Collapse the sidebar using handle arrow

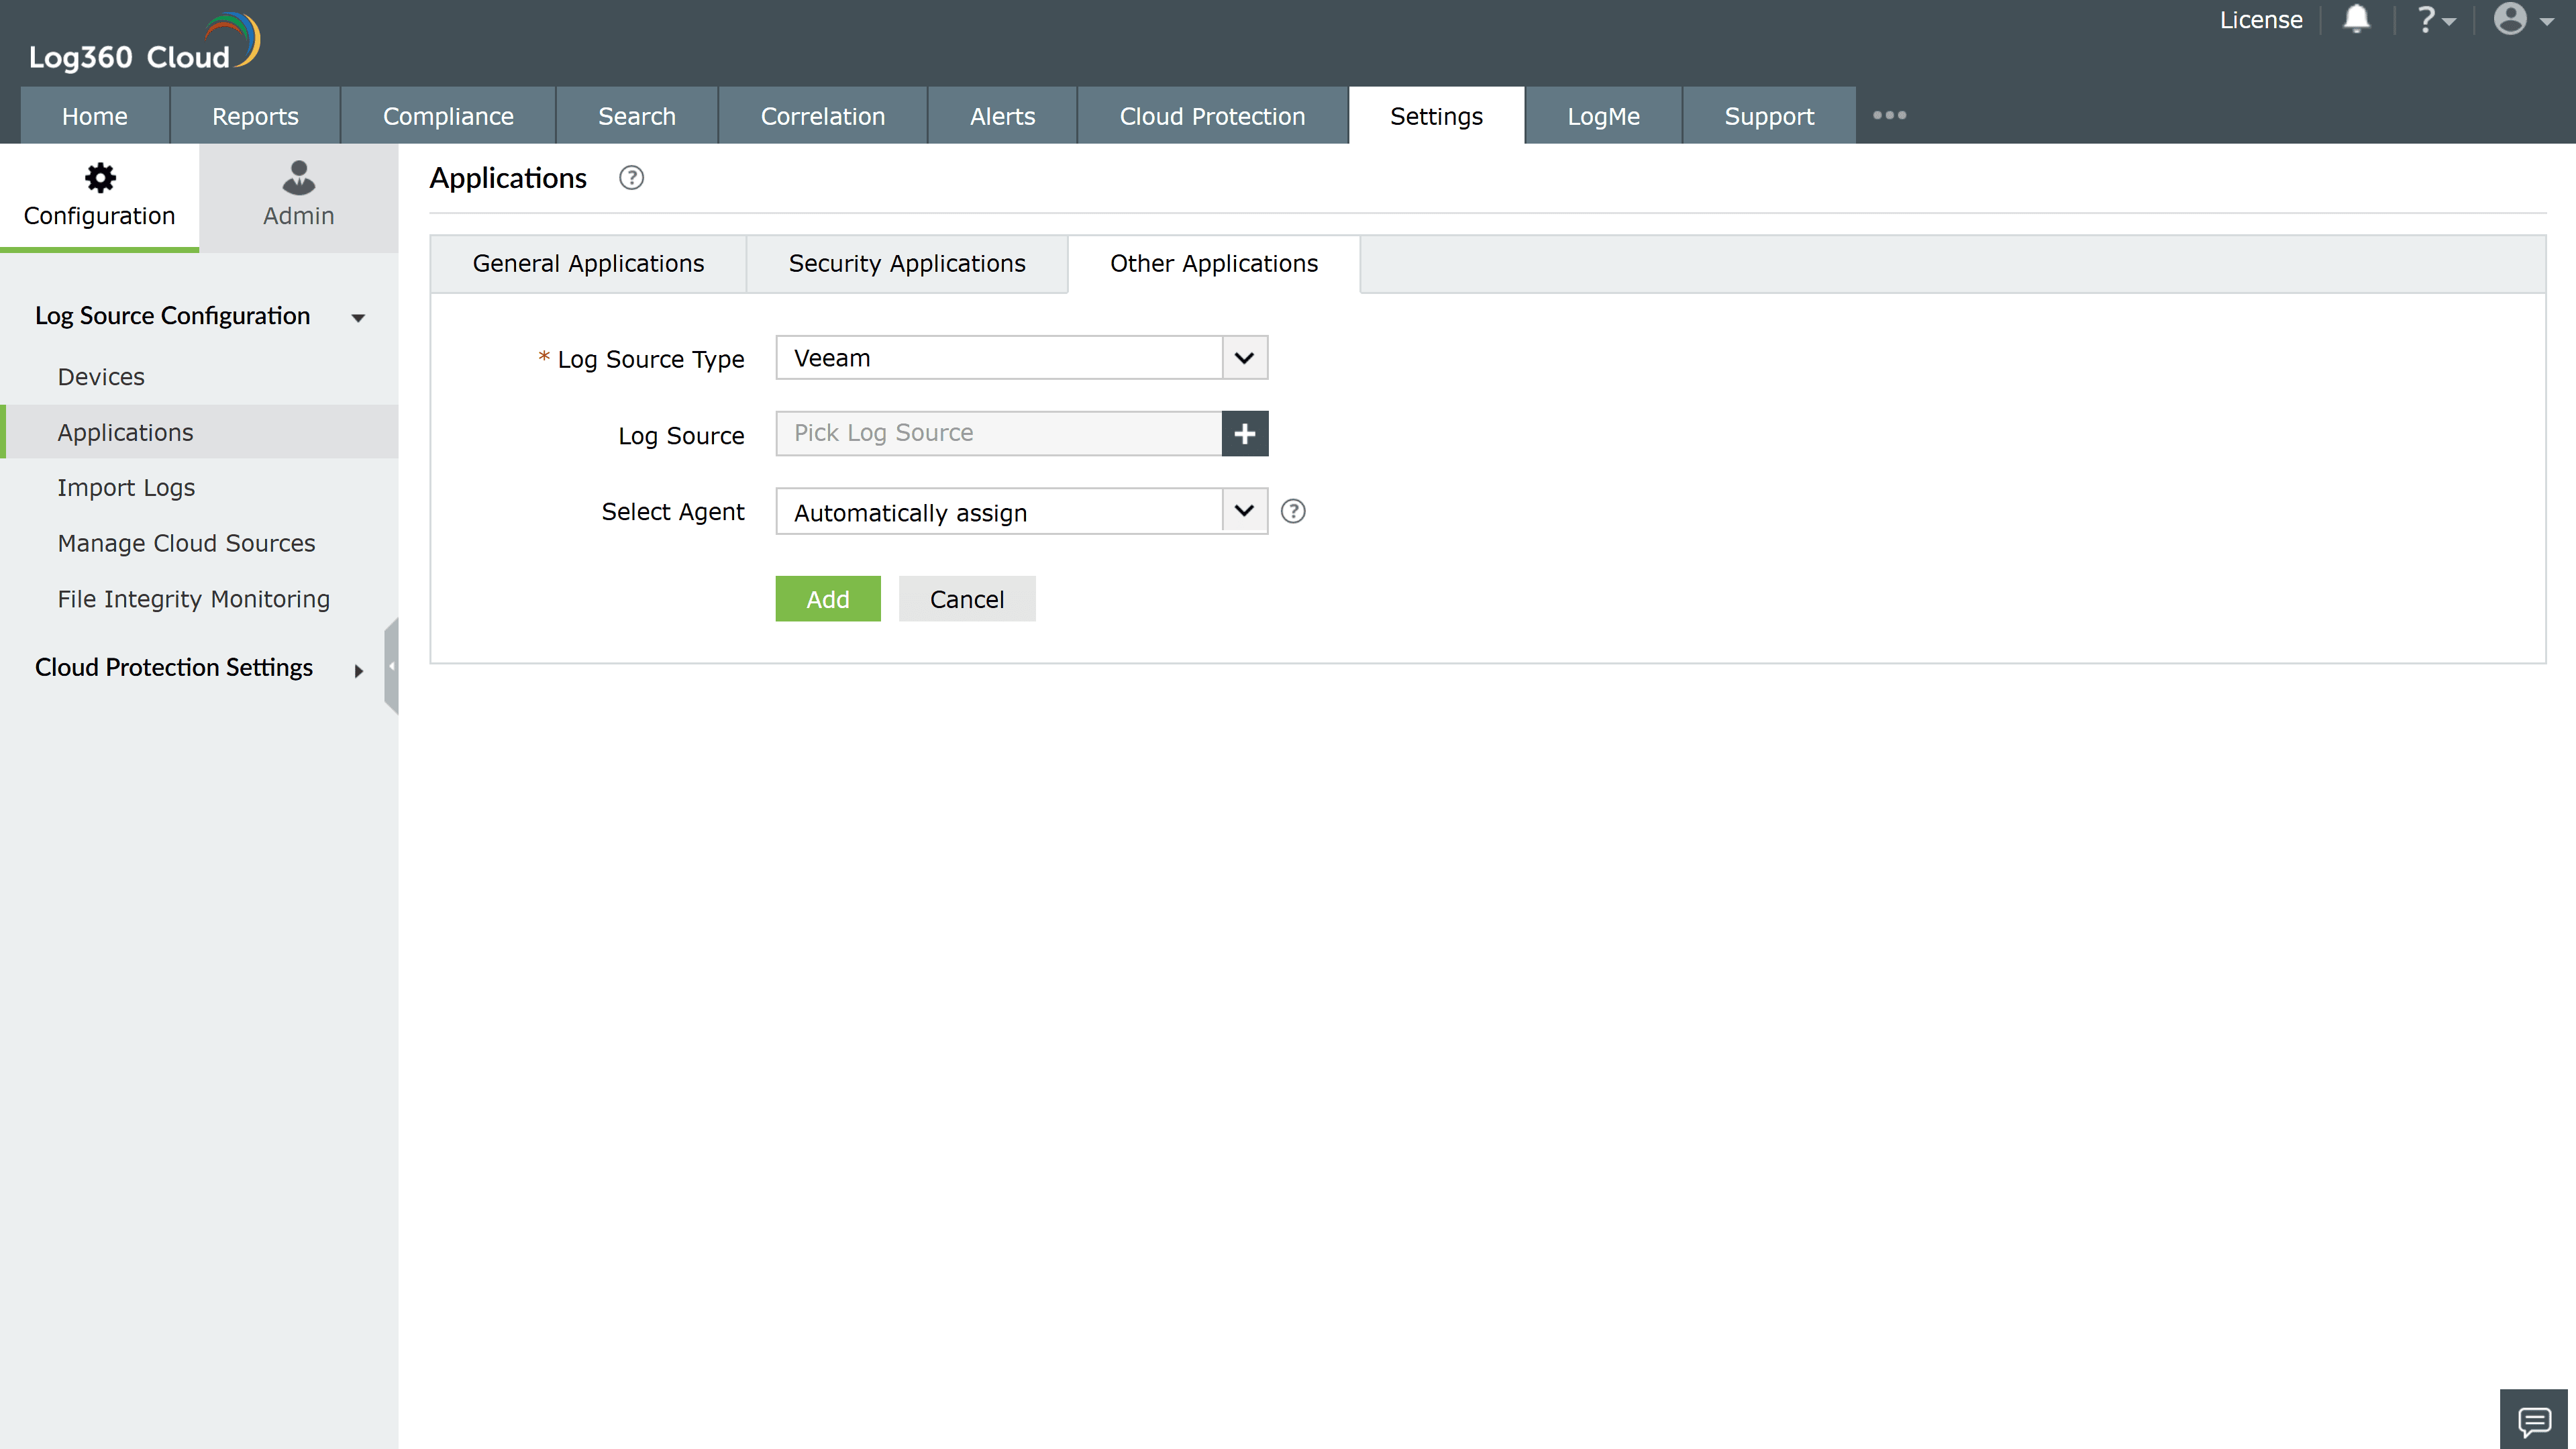pyautogui.click(x=391, y=666)
